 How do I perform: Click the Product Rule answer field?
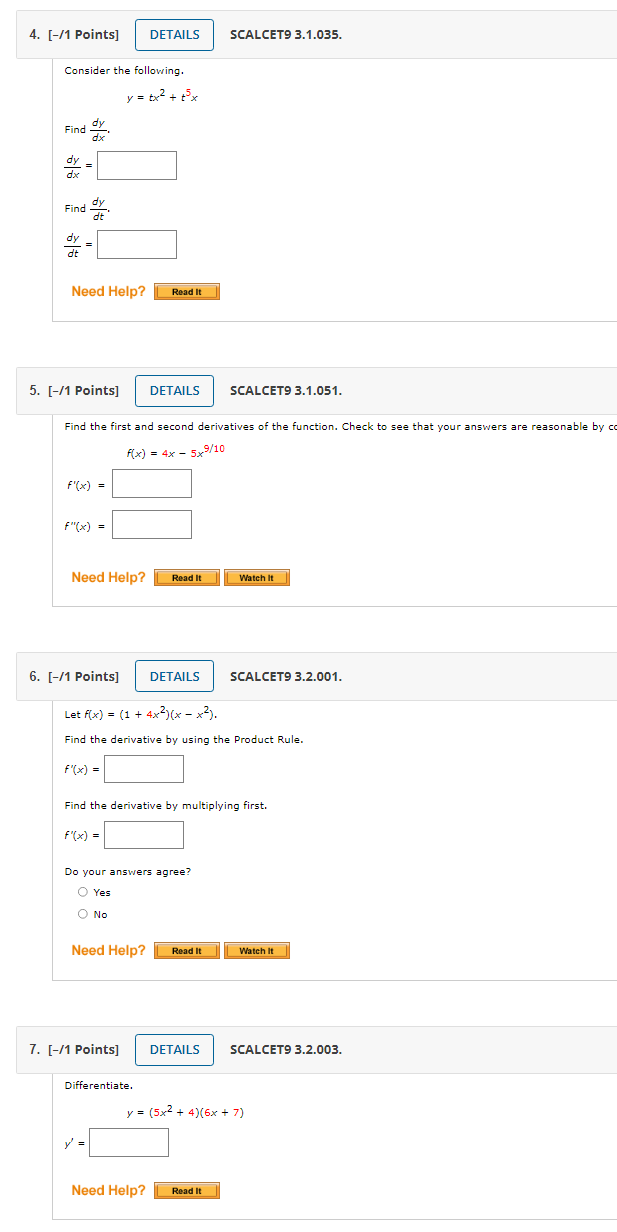(x=143, y=768)
